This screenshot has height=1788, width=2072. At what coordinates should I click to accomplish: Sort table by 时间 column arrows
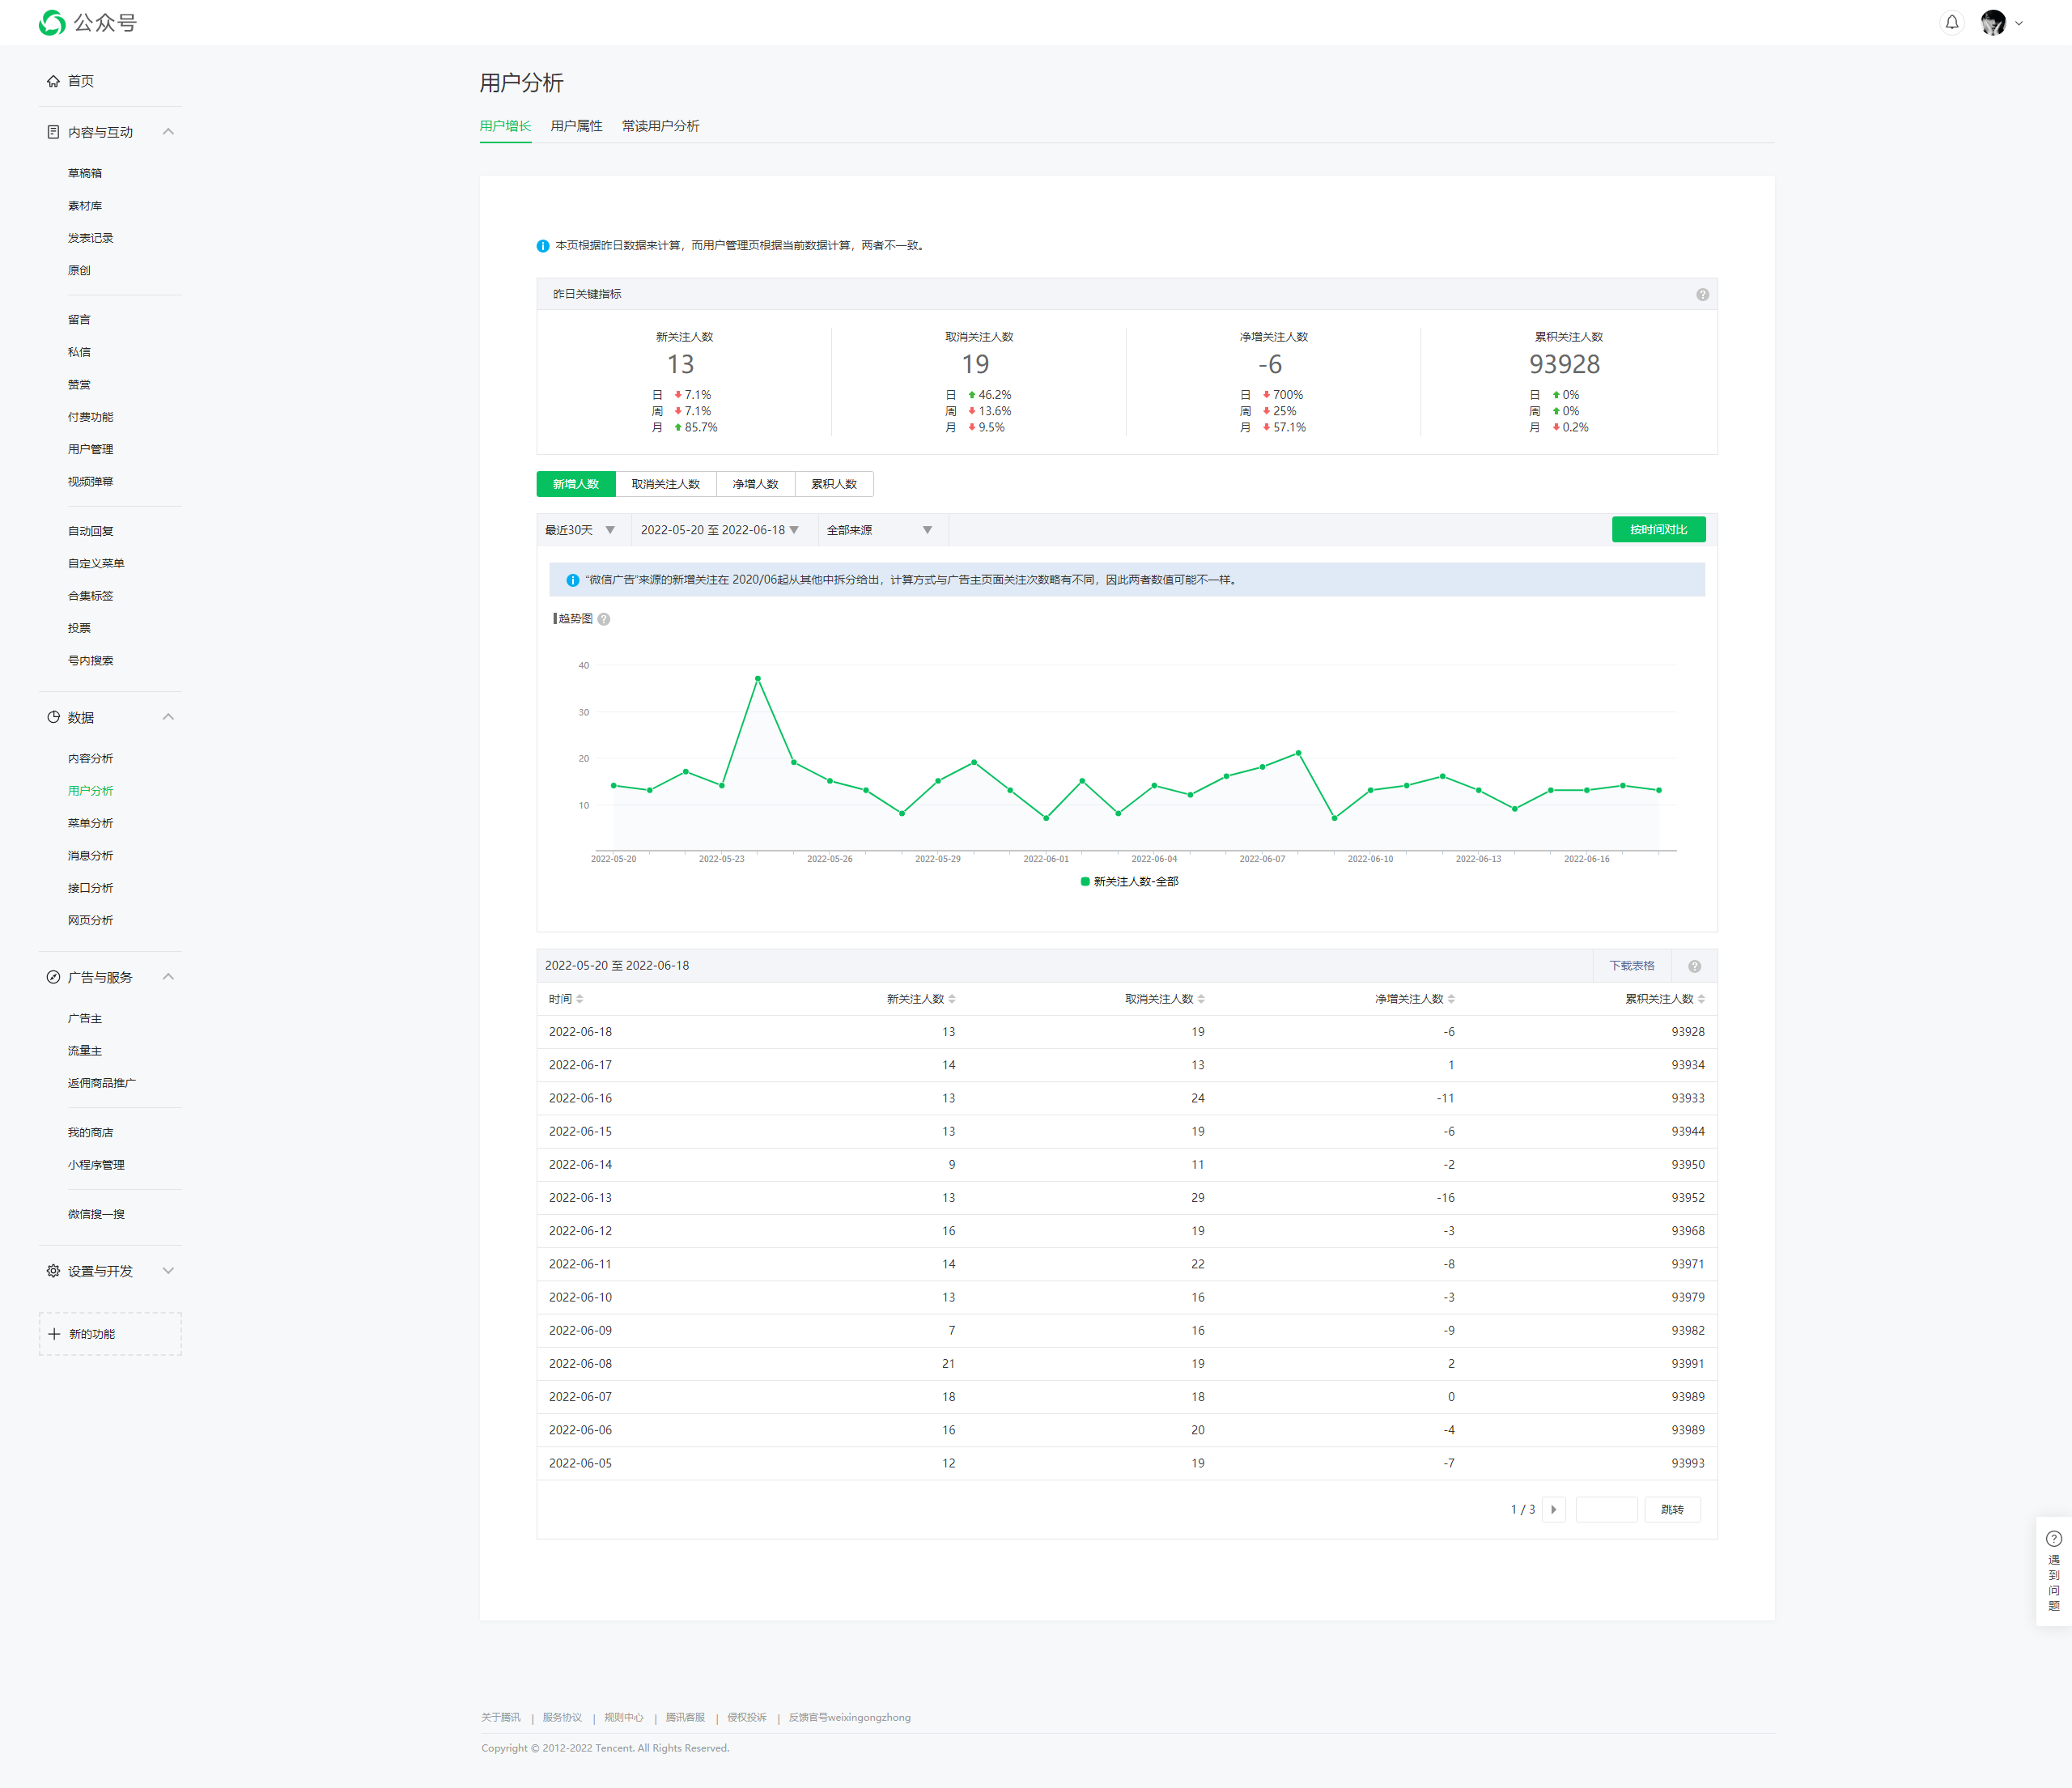(580, 999)
